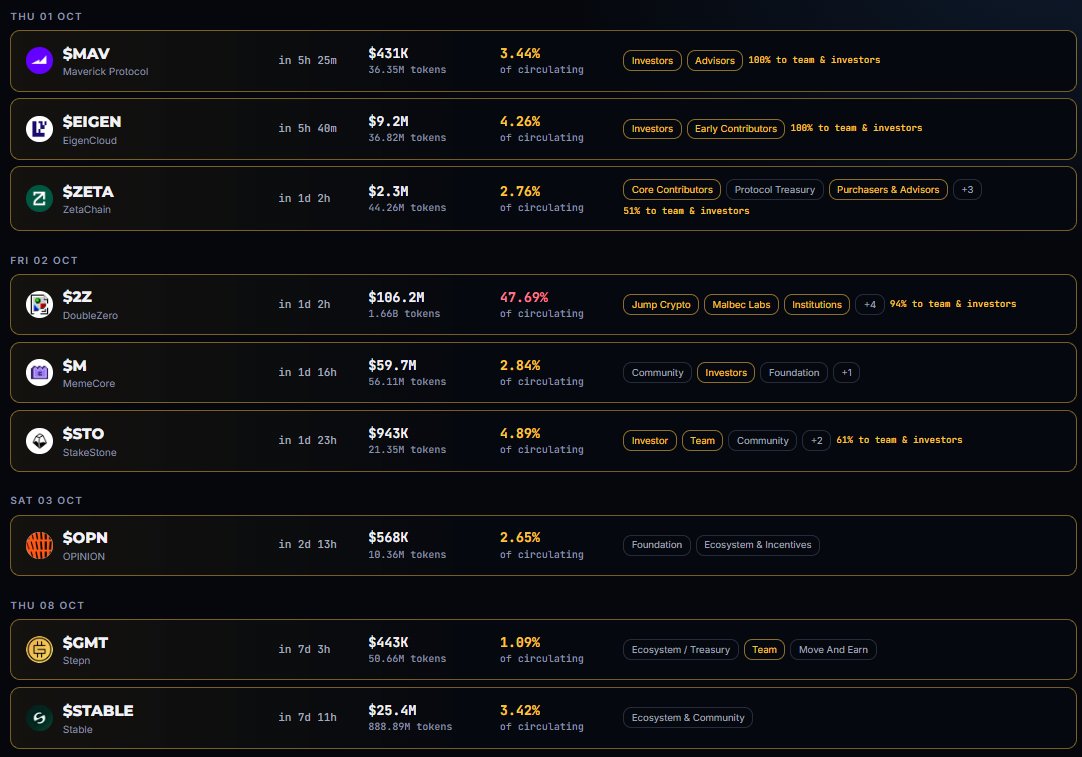Viewport: 1082px width, 757px height.
Task: Click the Maverick Protocol $MAV logo icon
Action: 39,61
